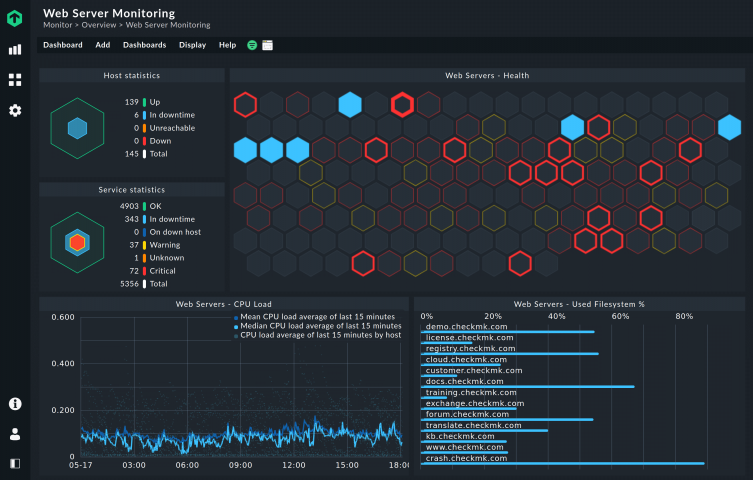
Task: Click the Host statistics panel title
Action: click(132, 75)
